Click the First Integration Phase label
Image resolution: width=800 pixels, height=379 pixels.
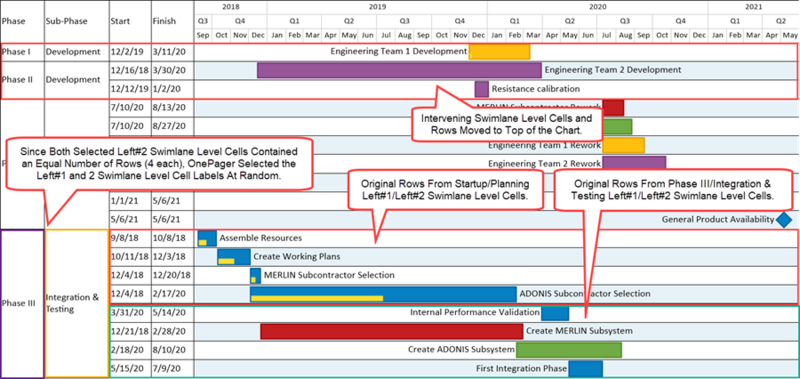tap(521, 368)
